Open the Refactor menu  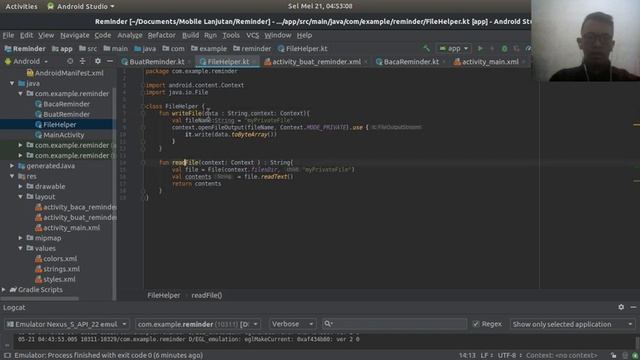pyautogui.click(x=161, y=35)
